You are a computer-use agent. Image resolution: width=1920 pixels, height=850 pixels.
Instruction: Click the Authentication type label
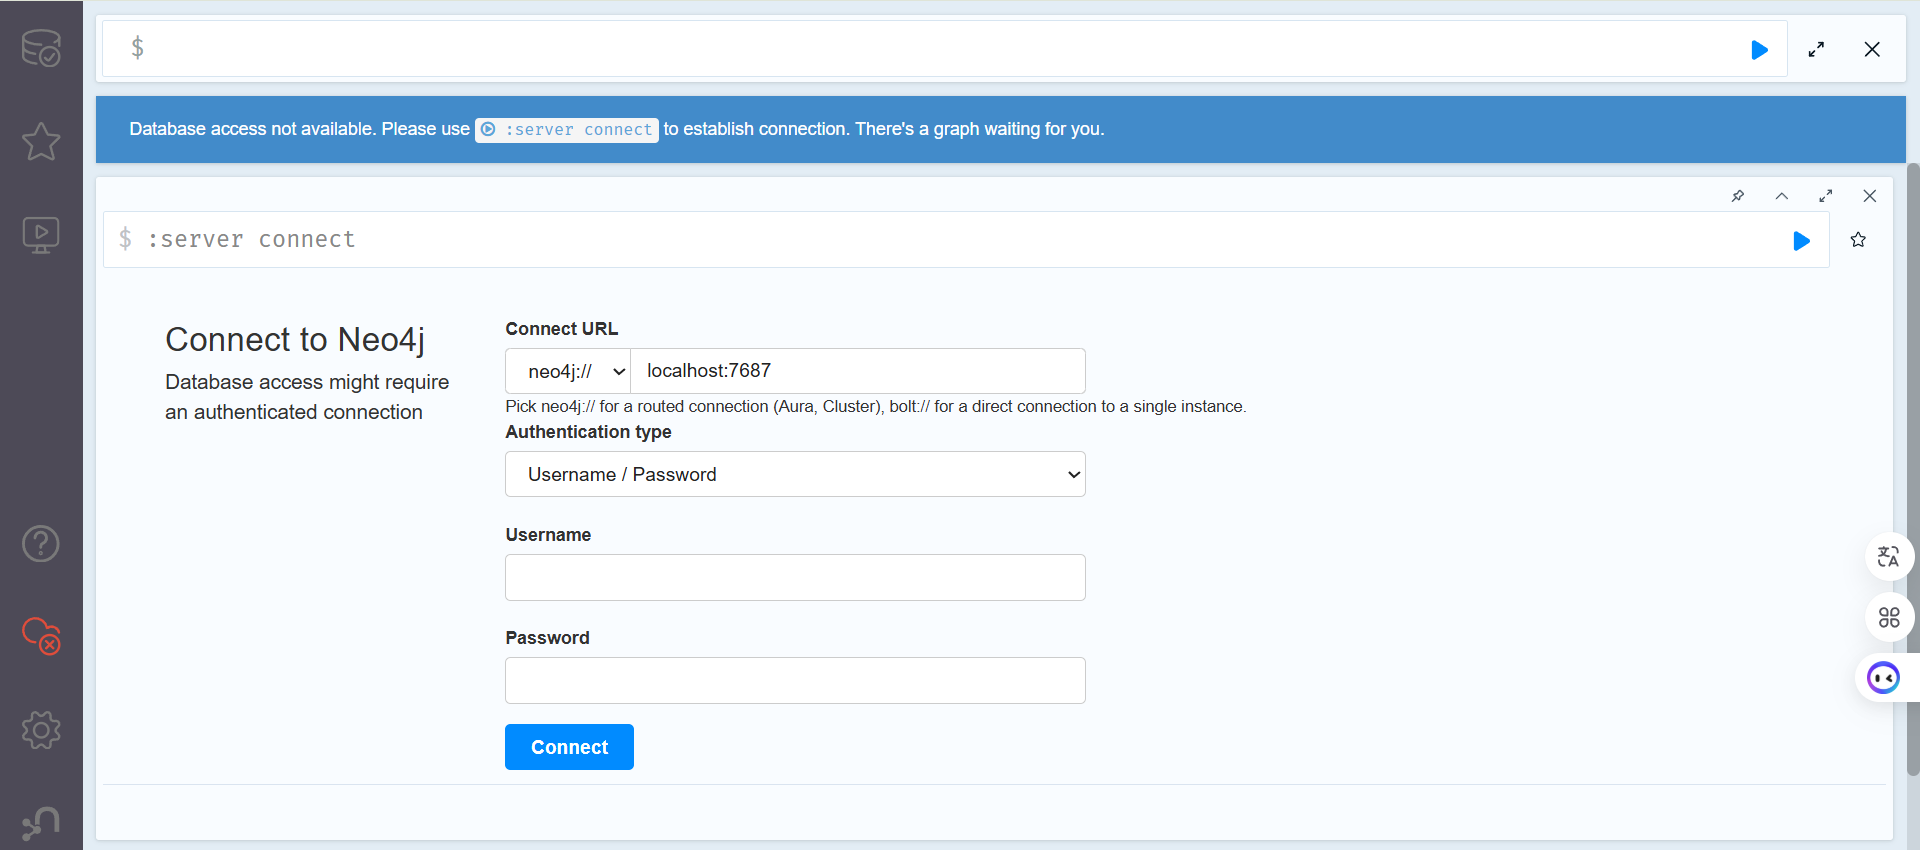click(588, 432)
